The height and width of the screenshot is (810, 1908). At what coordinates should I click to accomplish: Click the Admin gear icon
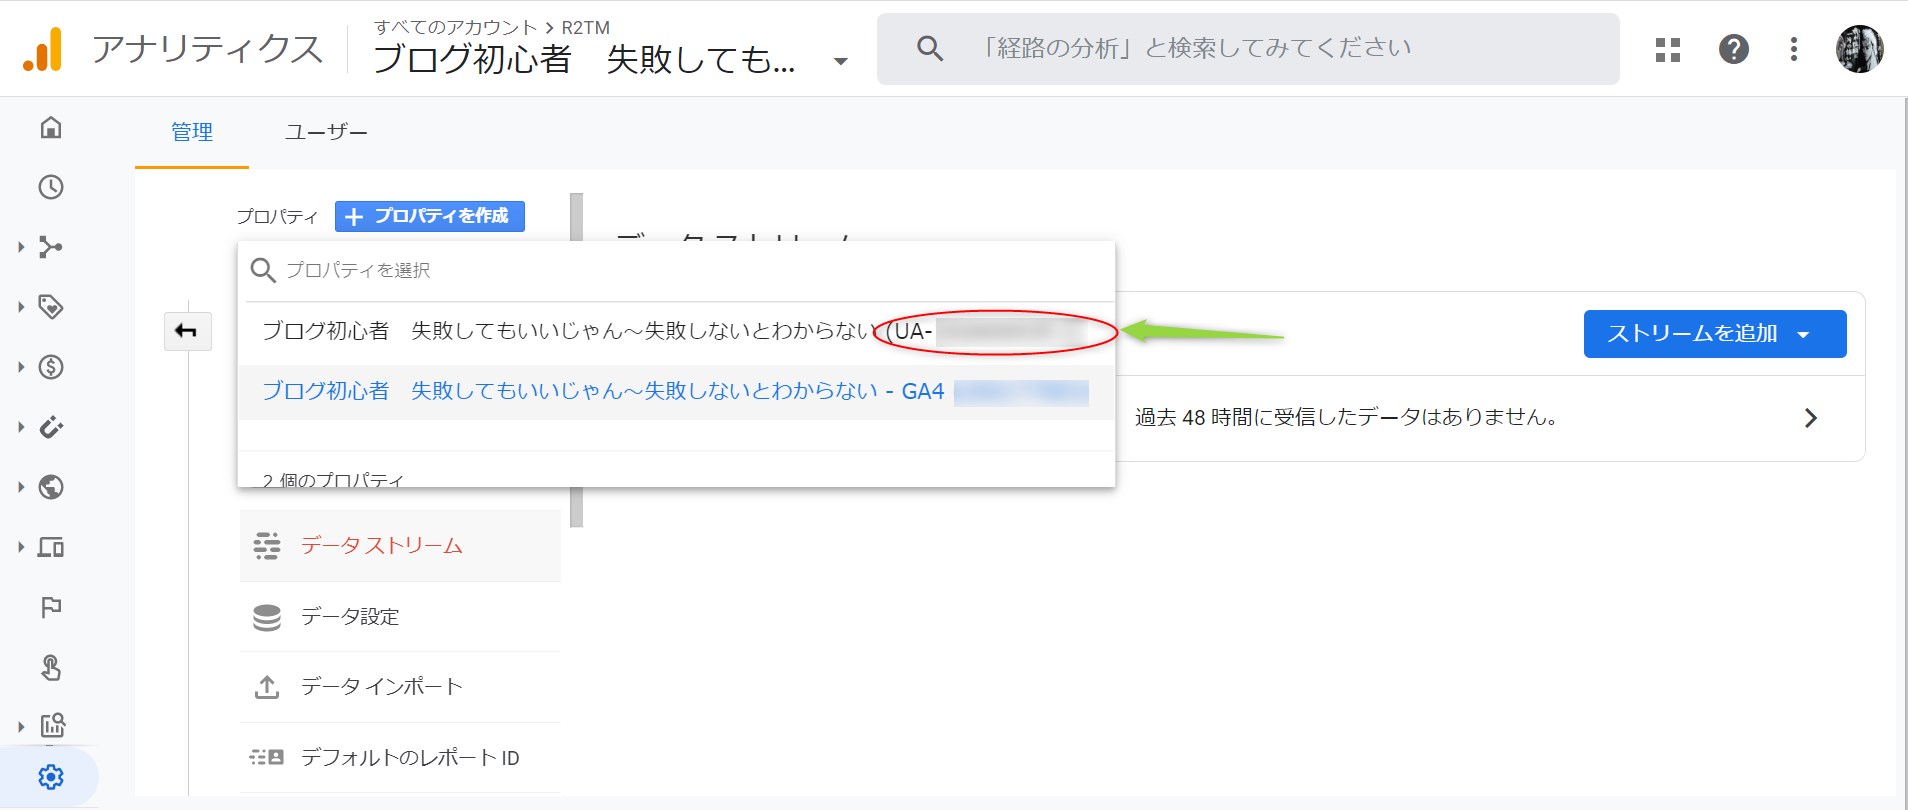[51, 777]
